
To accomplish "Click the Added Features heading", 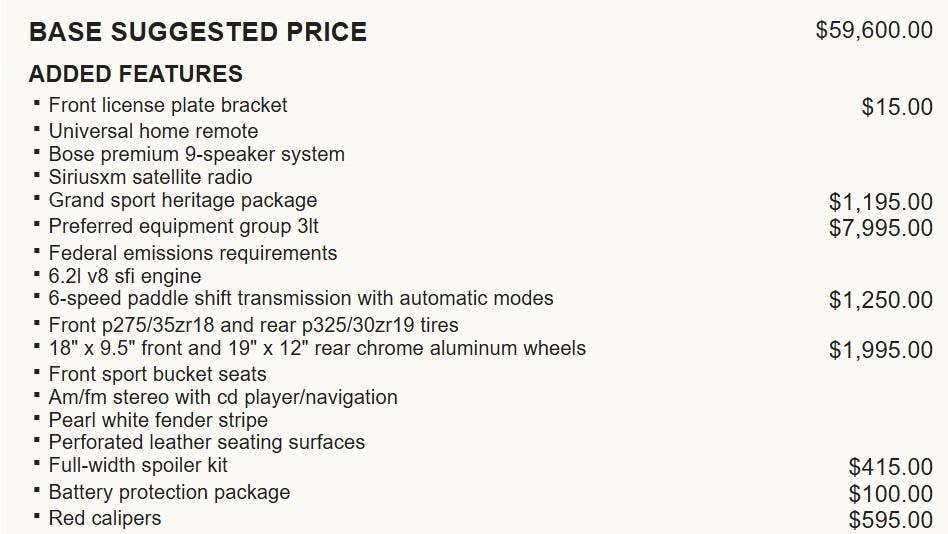I will (135, 74).
